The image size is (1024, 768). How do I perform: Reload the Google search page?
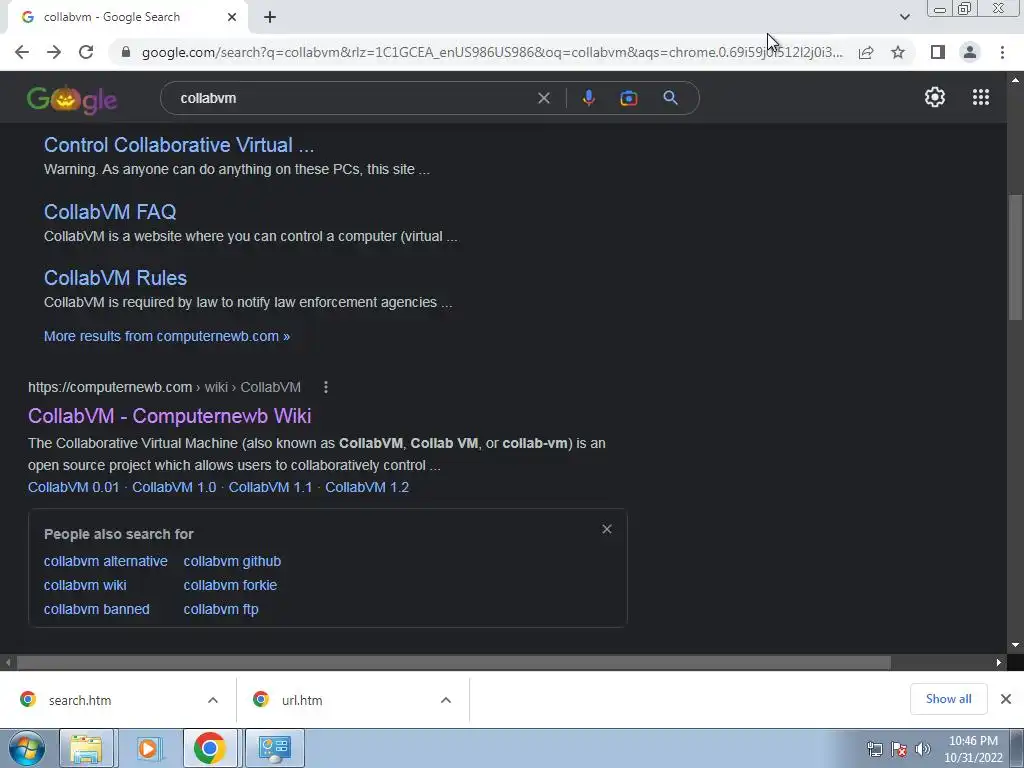point(86,52)
